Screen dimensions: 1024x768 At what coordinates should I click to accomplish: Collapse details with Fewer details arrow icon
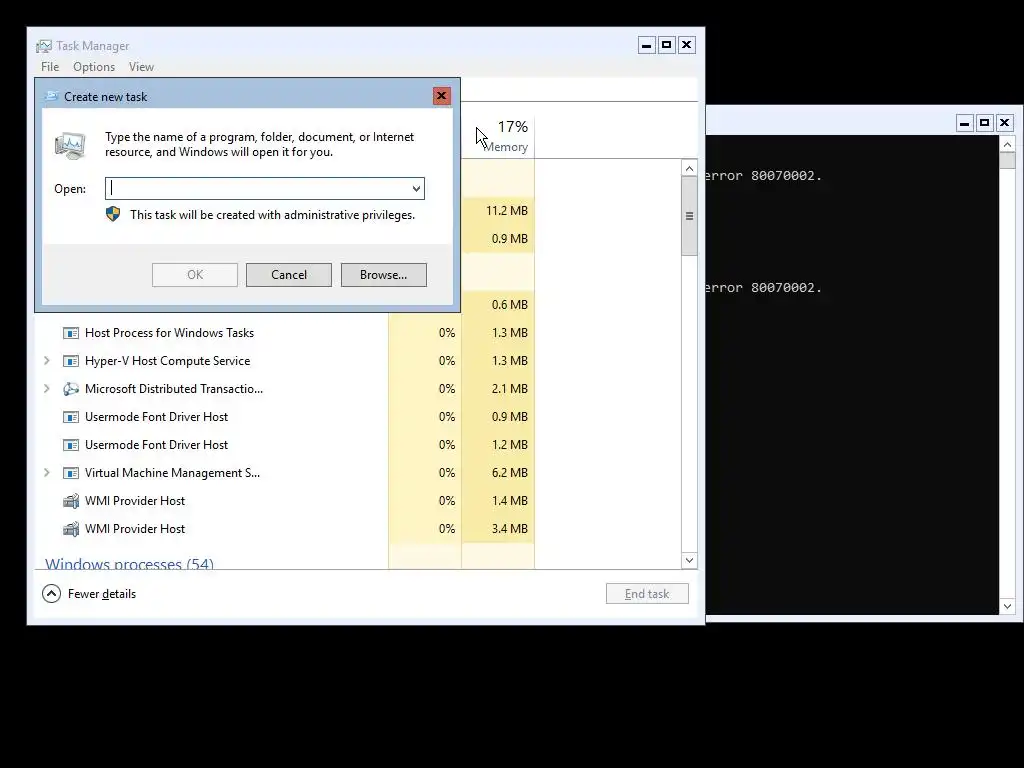click(x=51, y=594)
